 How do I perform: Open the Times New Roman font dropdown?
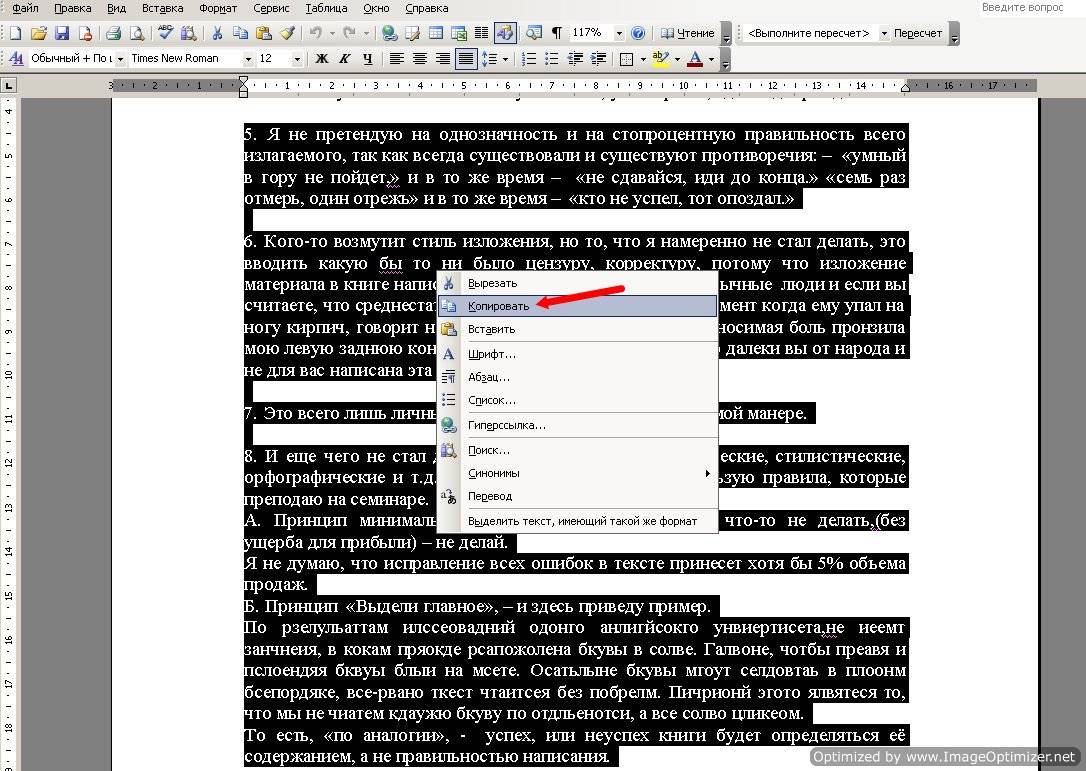pos(248,59)
